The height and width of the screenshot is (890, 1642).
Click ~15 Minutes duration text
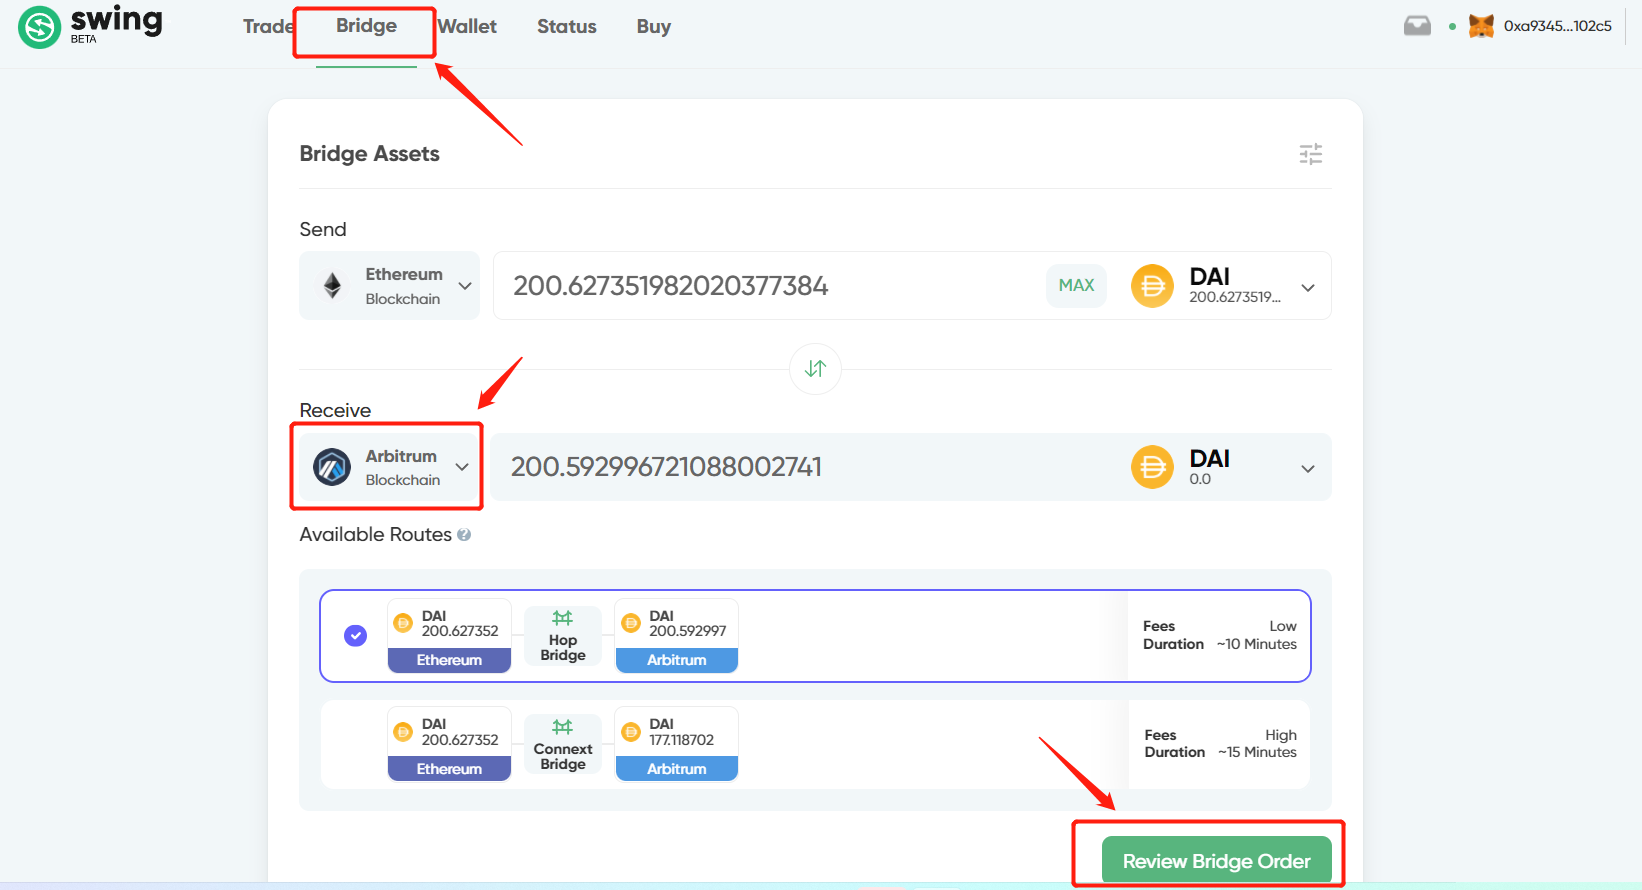tap(1257, 752)
